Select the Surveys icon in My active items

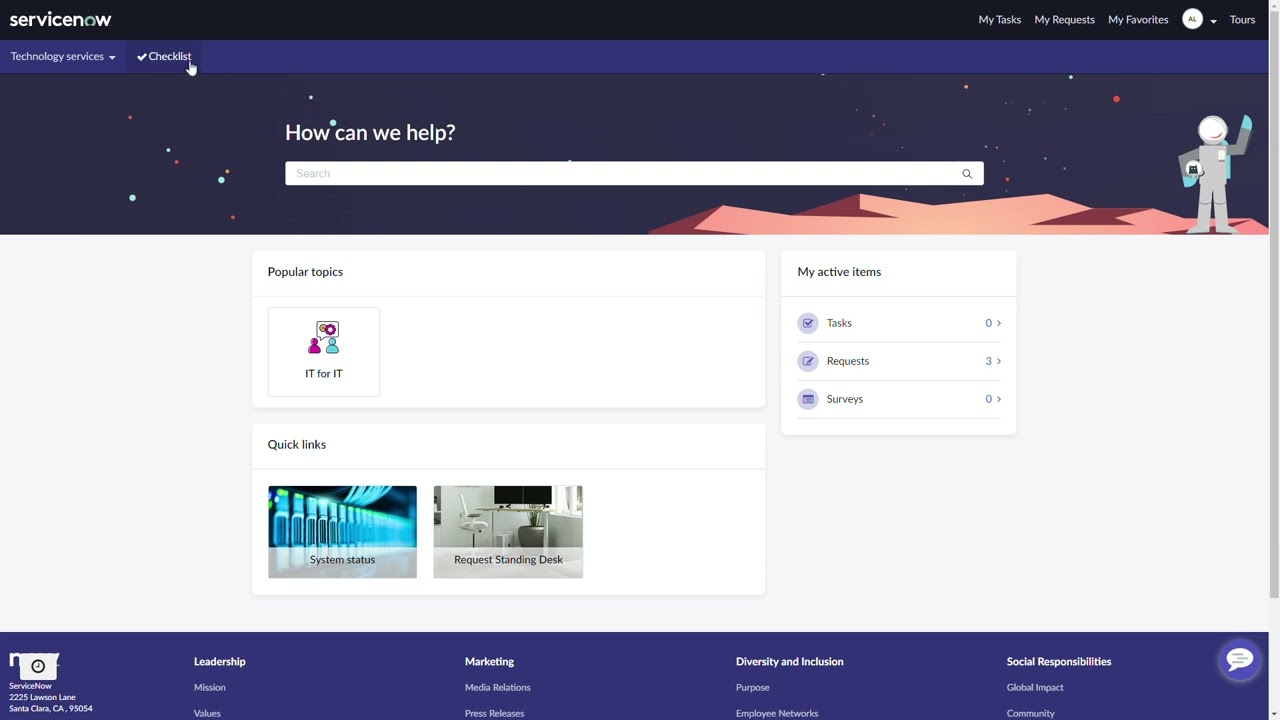click(808, 398)
